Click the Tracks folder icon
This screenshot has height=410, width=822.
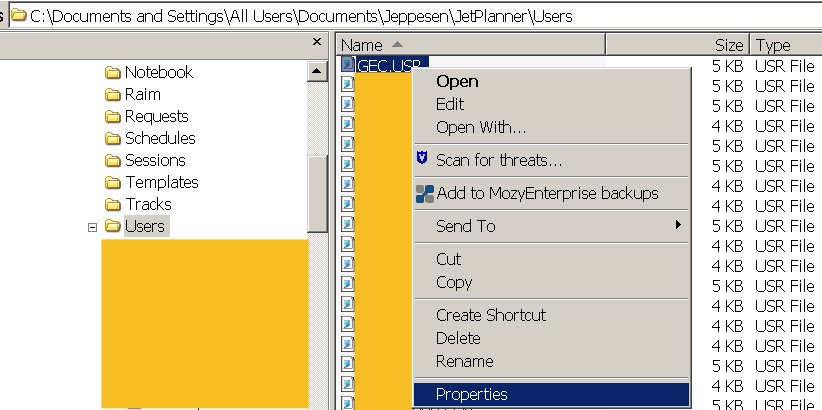click(x=113, y=204)
